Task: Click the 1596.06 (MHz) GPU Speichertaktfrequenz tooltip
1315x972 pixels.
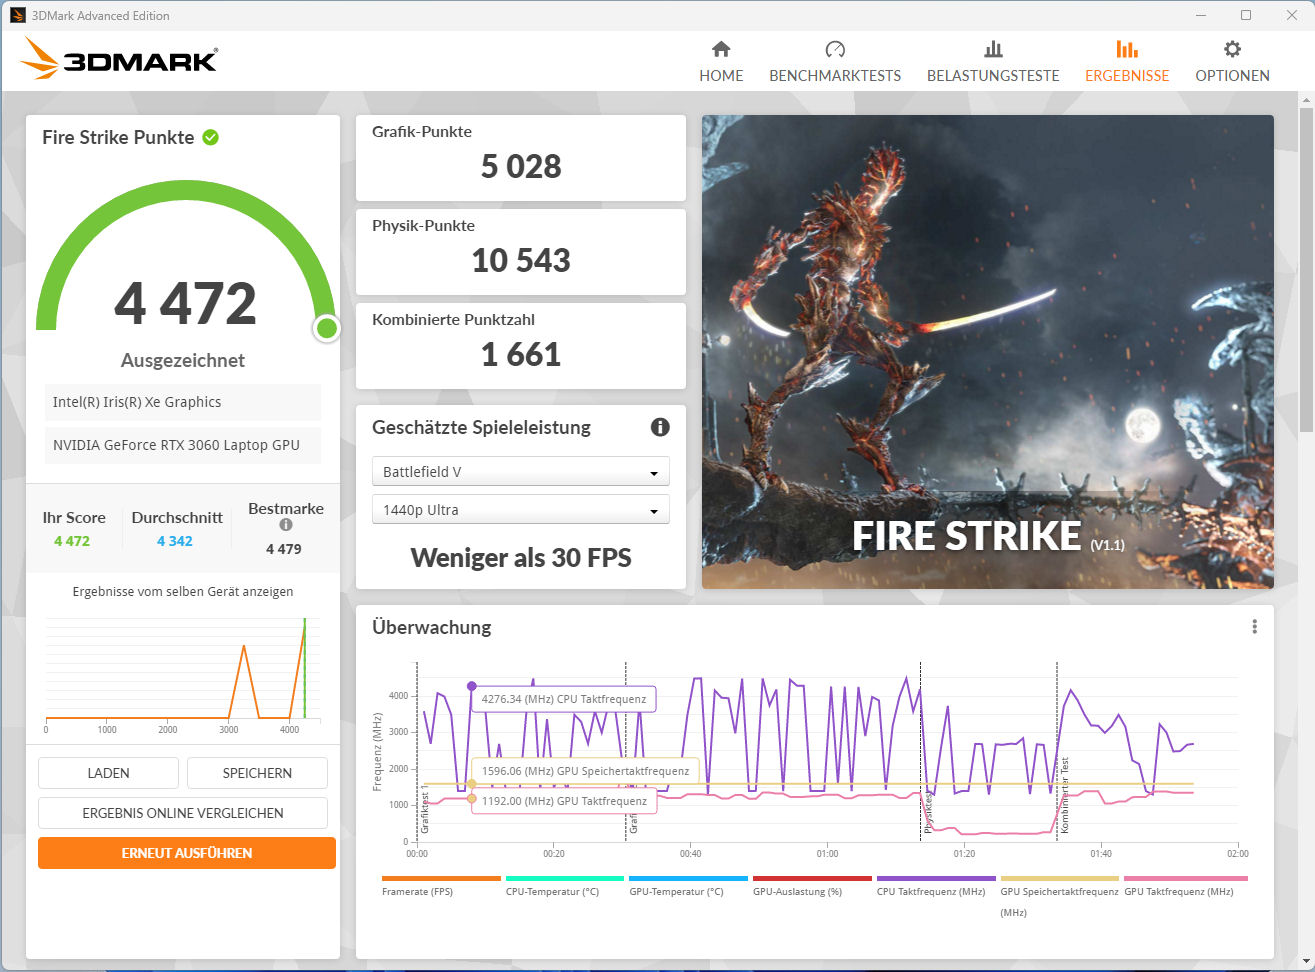Action: click(x=585, y=771)
